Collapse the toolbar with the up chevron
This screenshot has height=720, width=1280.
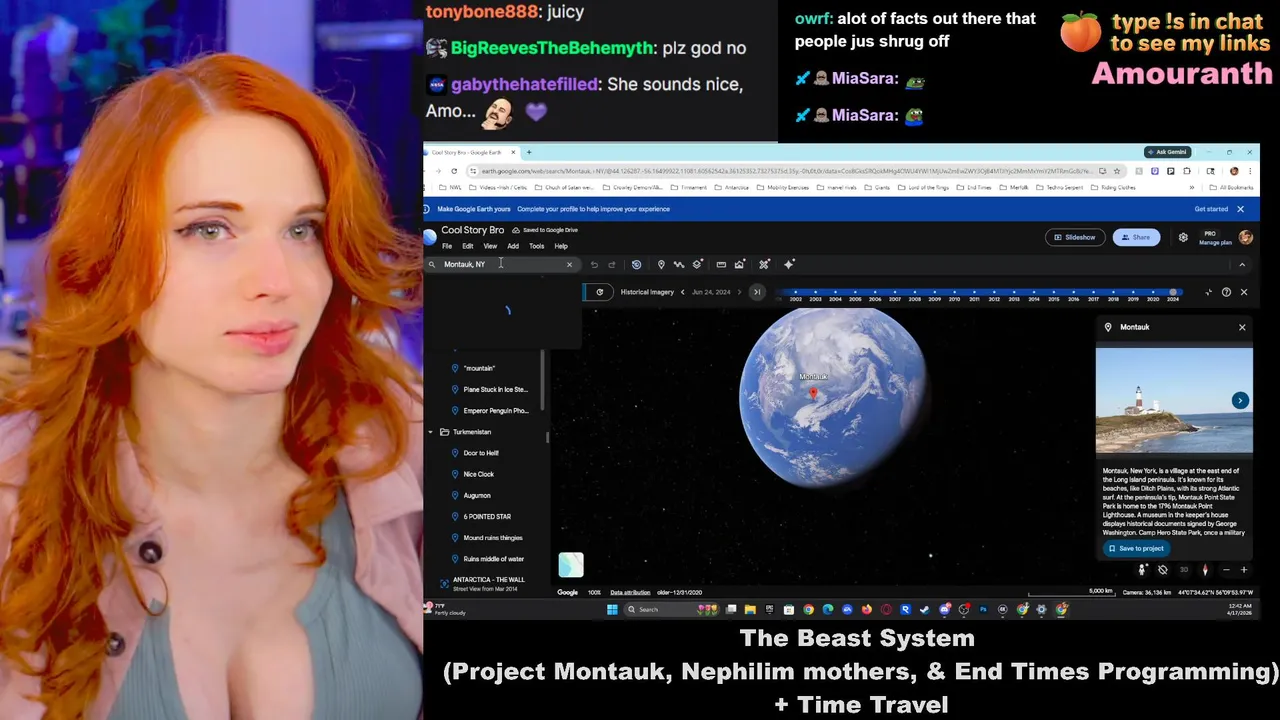tap(1242, 264)
